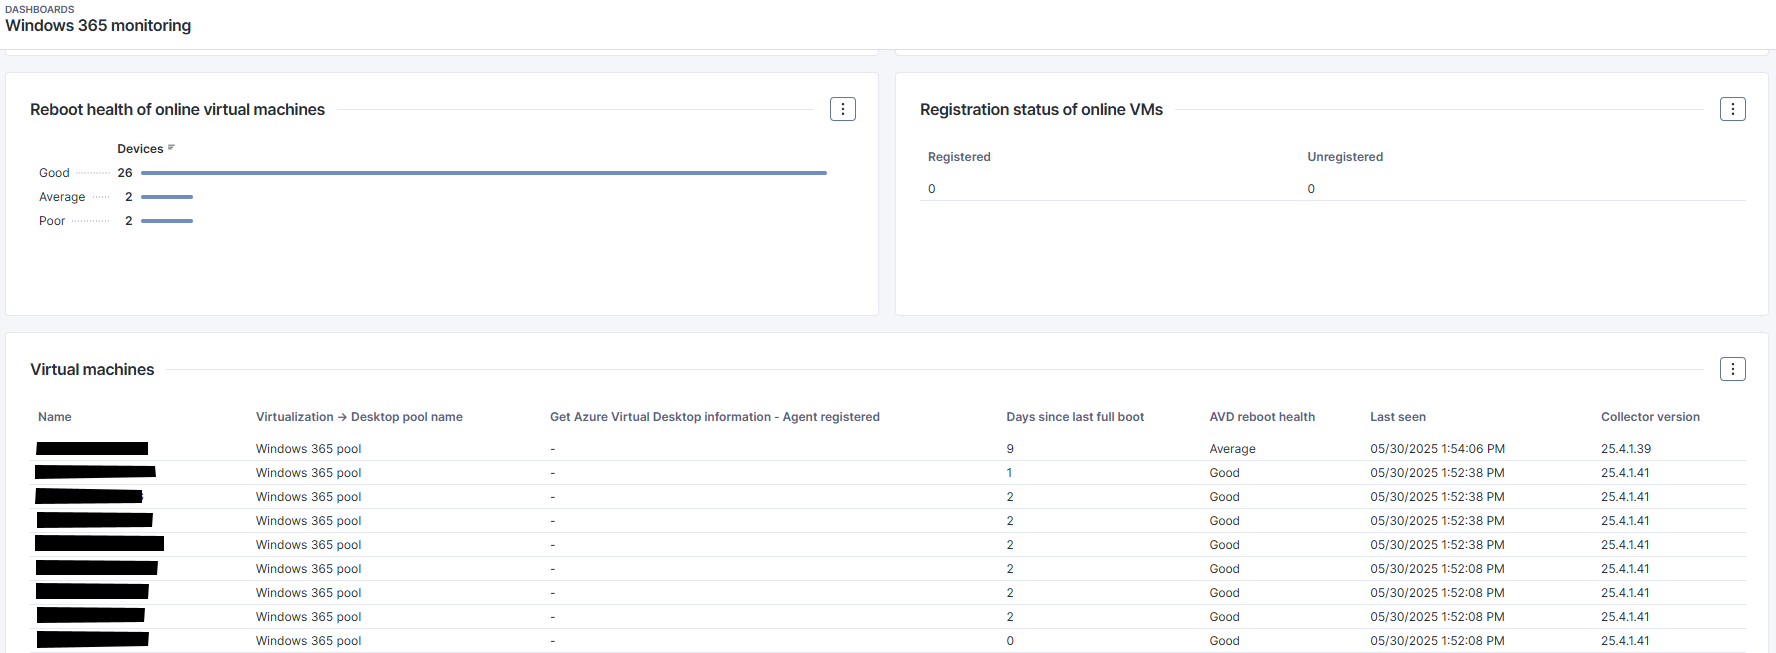This screenshot has height=653, width=1776.
Task: Click the Registered VMs count value
Action: pos(932,189)
